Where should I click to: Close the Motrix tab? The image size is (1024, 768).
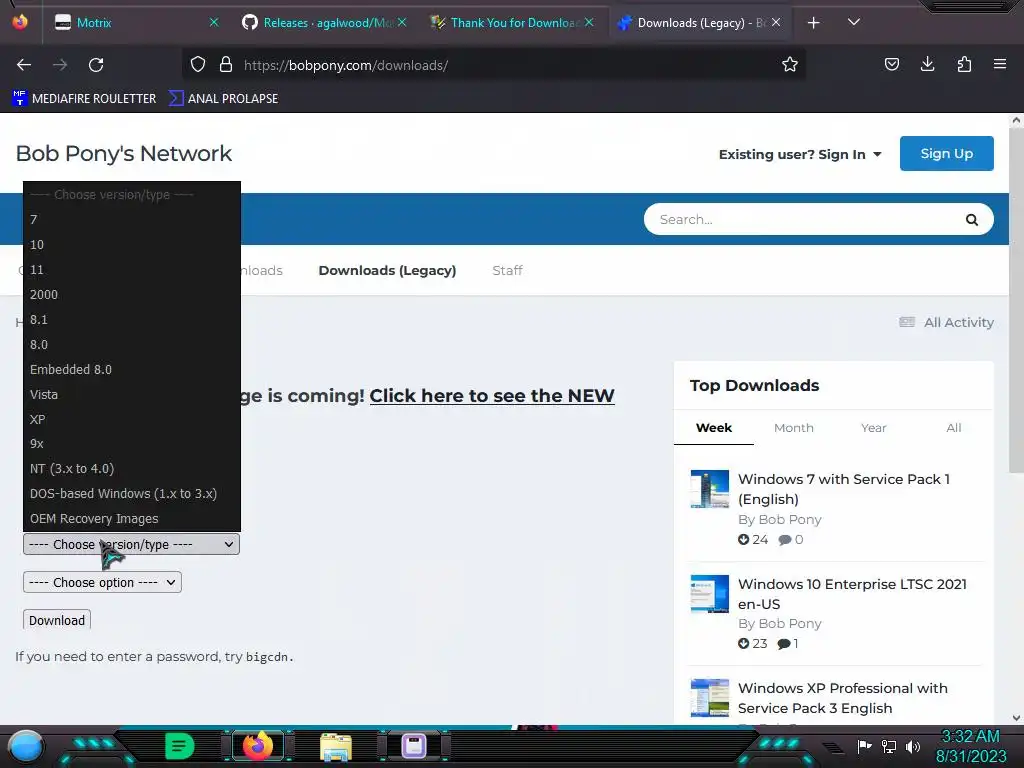click(x=214, y=22)
